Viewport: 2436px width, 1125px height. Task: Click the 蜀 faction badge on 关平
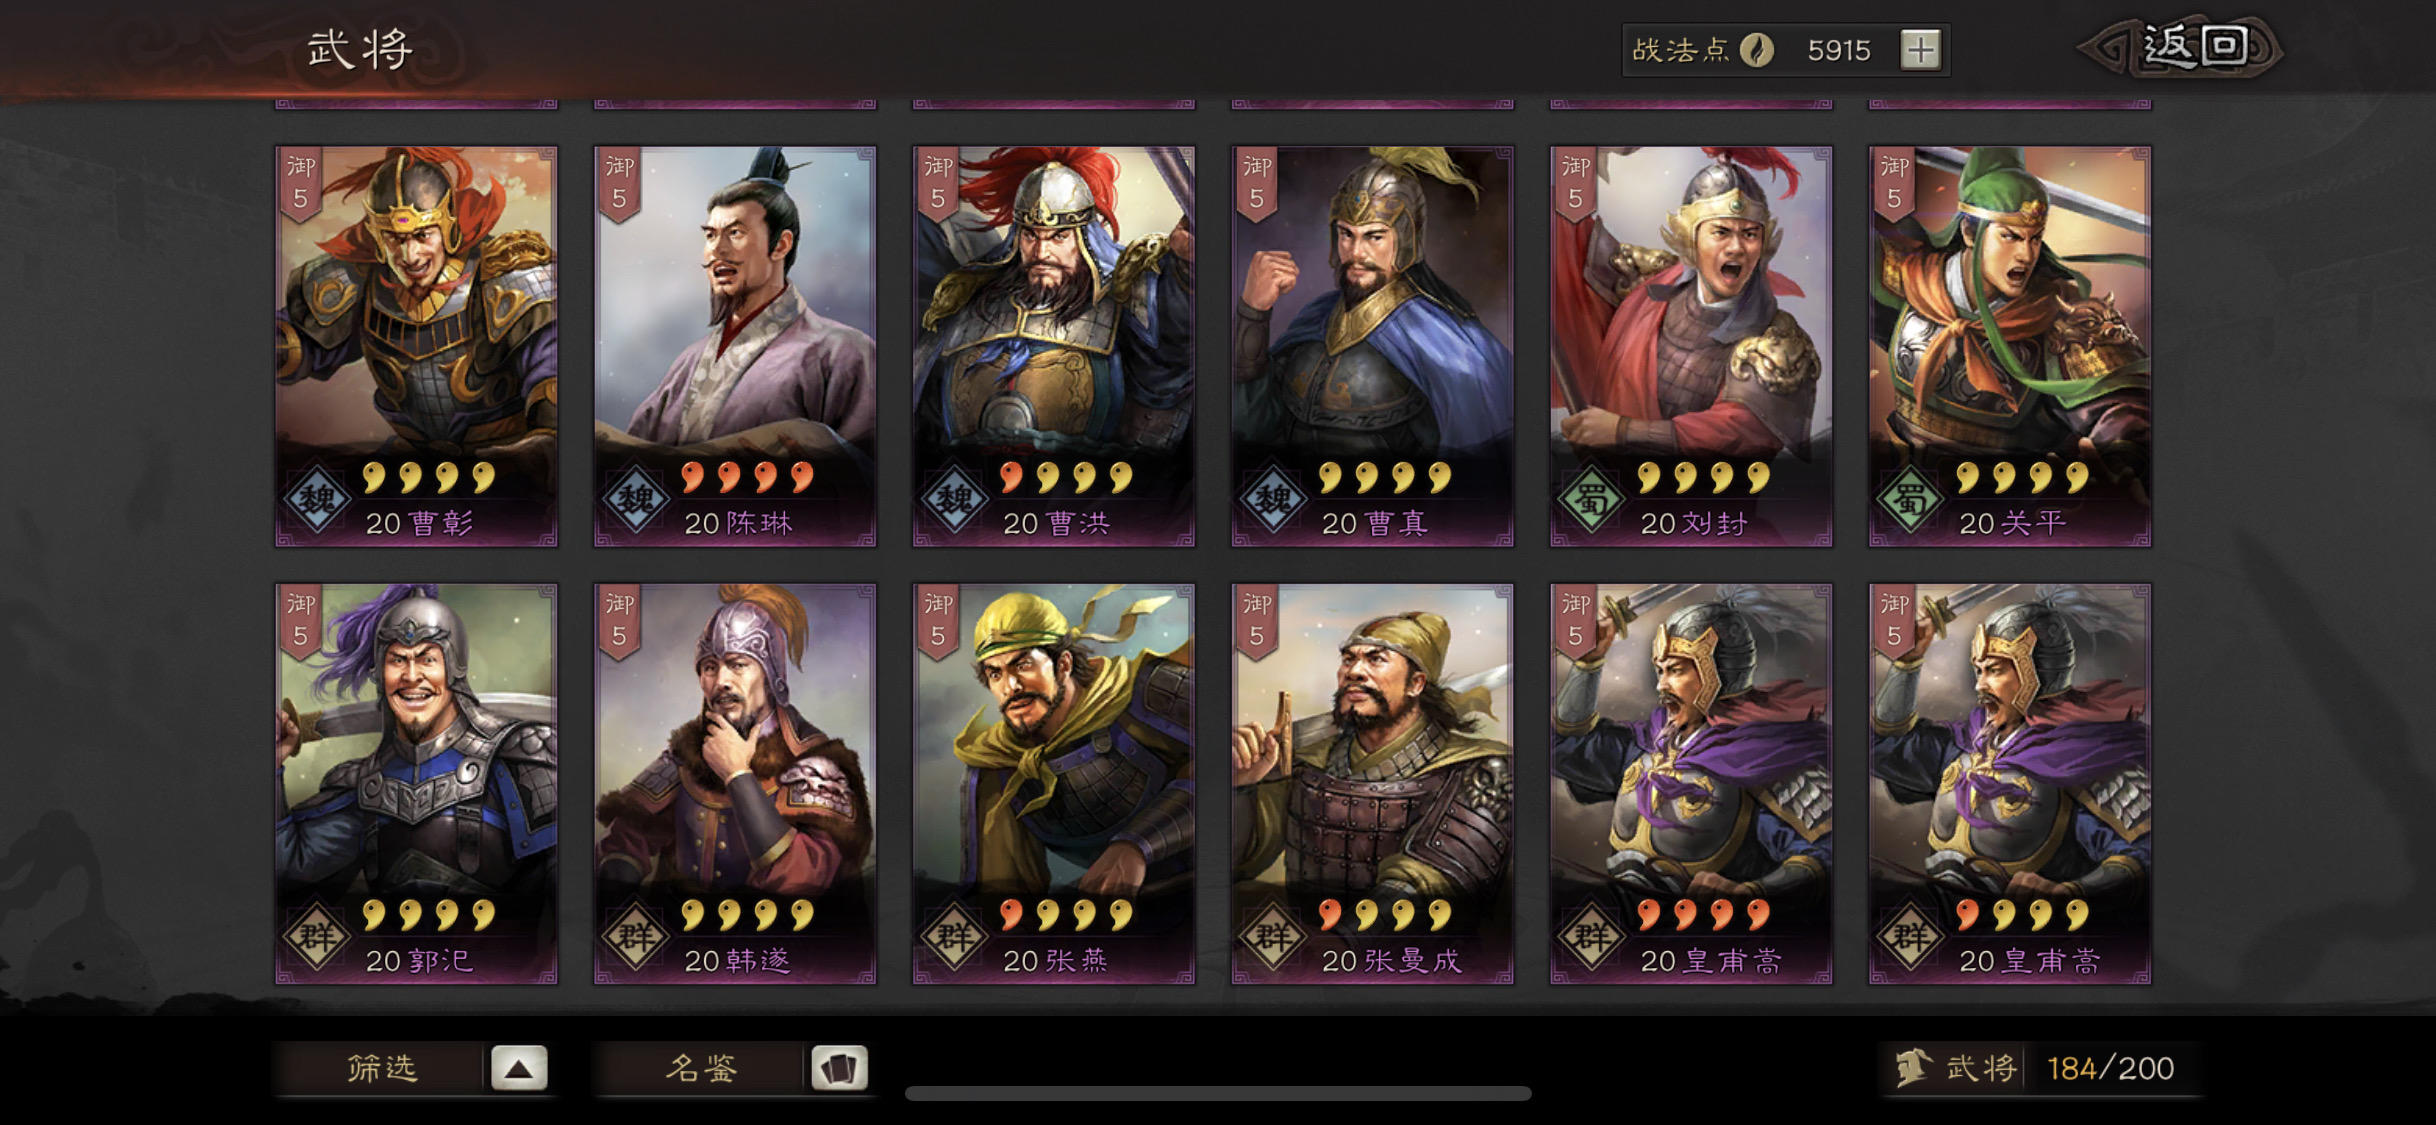pyautogui.click(x=1909, y=499)
